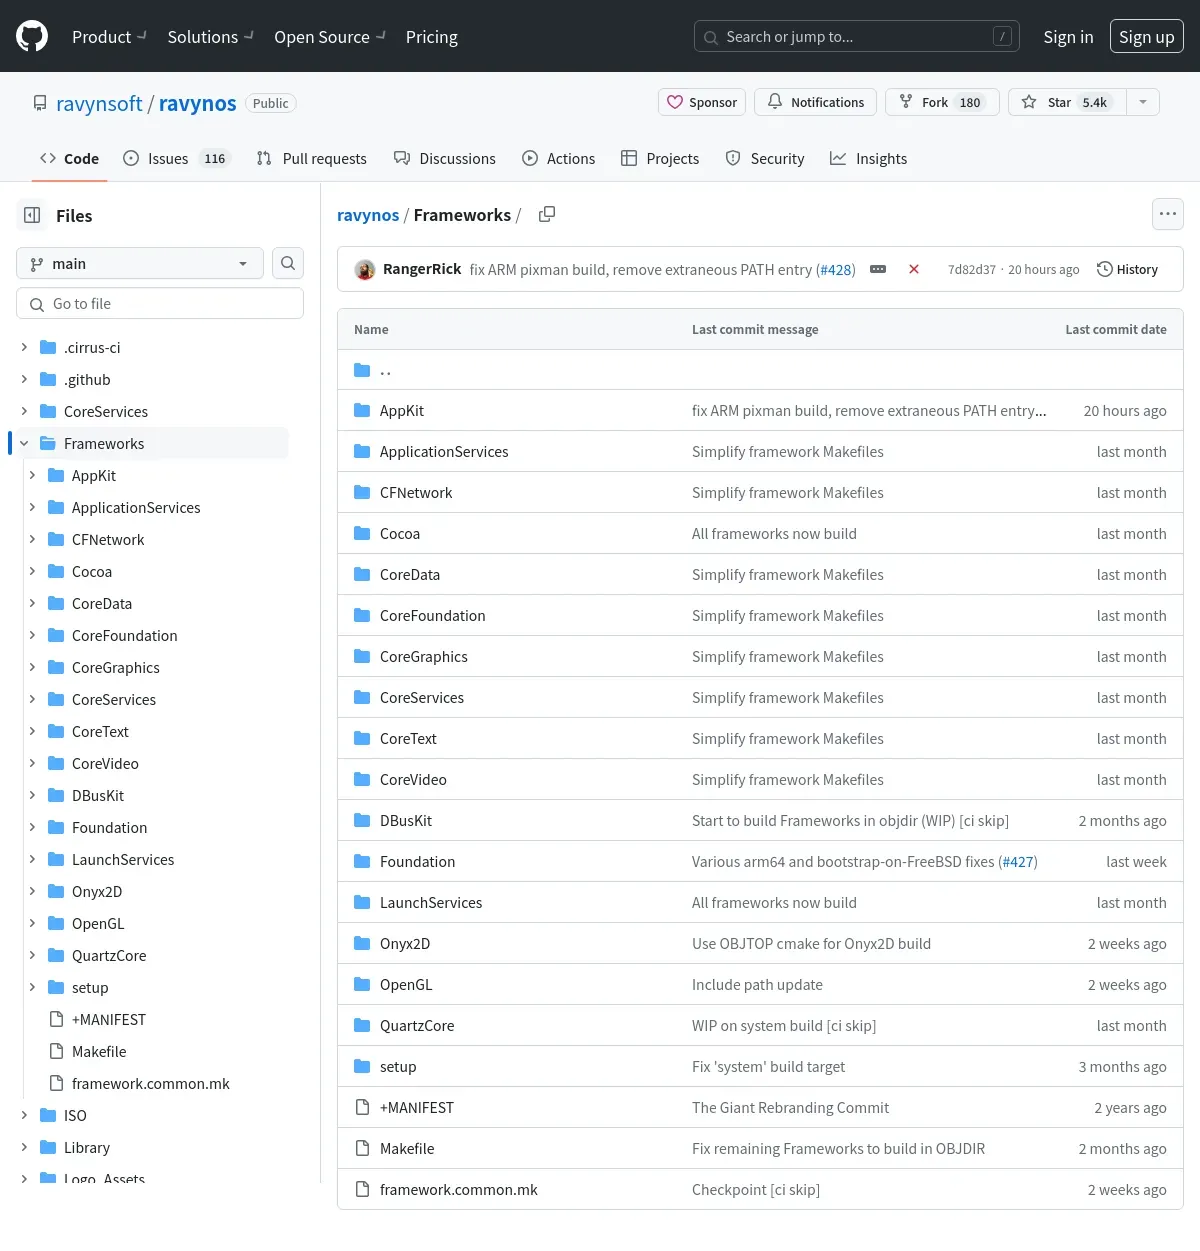This screenshot has height=1251, width=1200.
Task: Open the GitHub logo homepage
Action: pyautogui.click(x=32, y=37)
